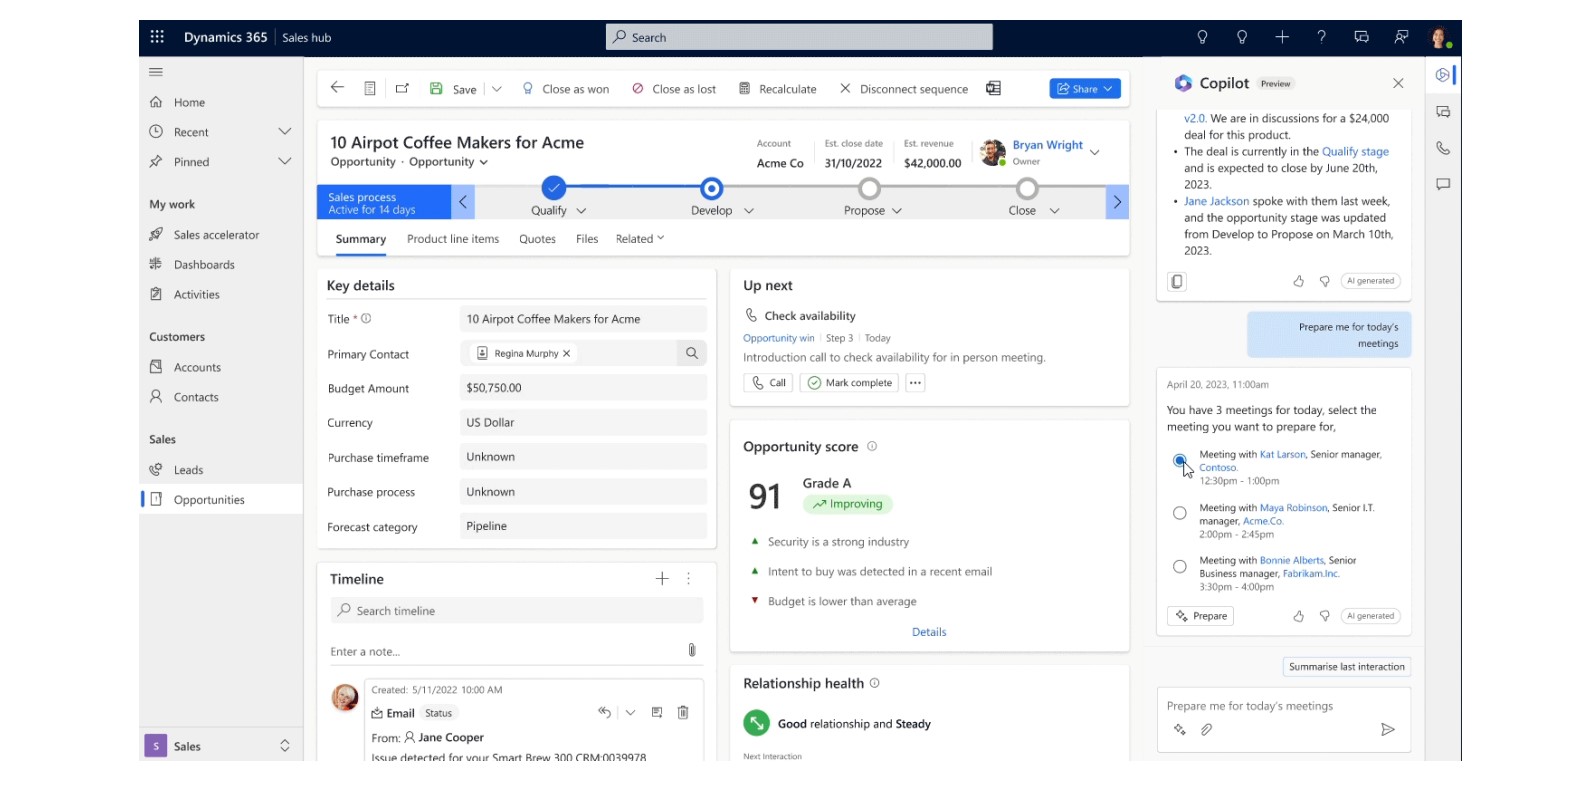
Task: Add a timeline entry with plus icon
Action: click(x=661, y=579)
